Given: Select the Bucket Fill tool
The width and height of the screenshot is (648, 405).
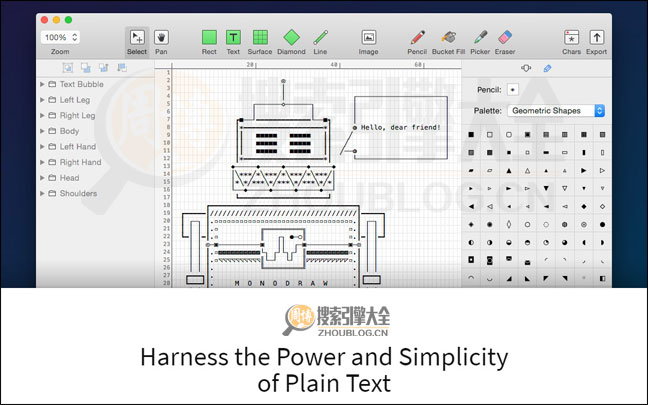Looking at the screenshot, I should pyautogui.click(x=448, y=42).
